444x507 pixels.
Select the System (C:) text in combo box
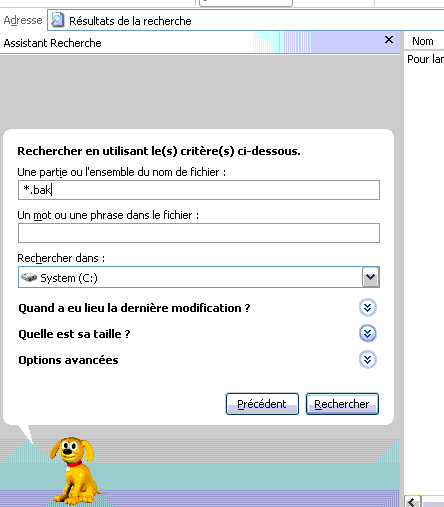(69, 278)
